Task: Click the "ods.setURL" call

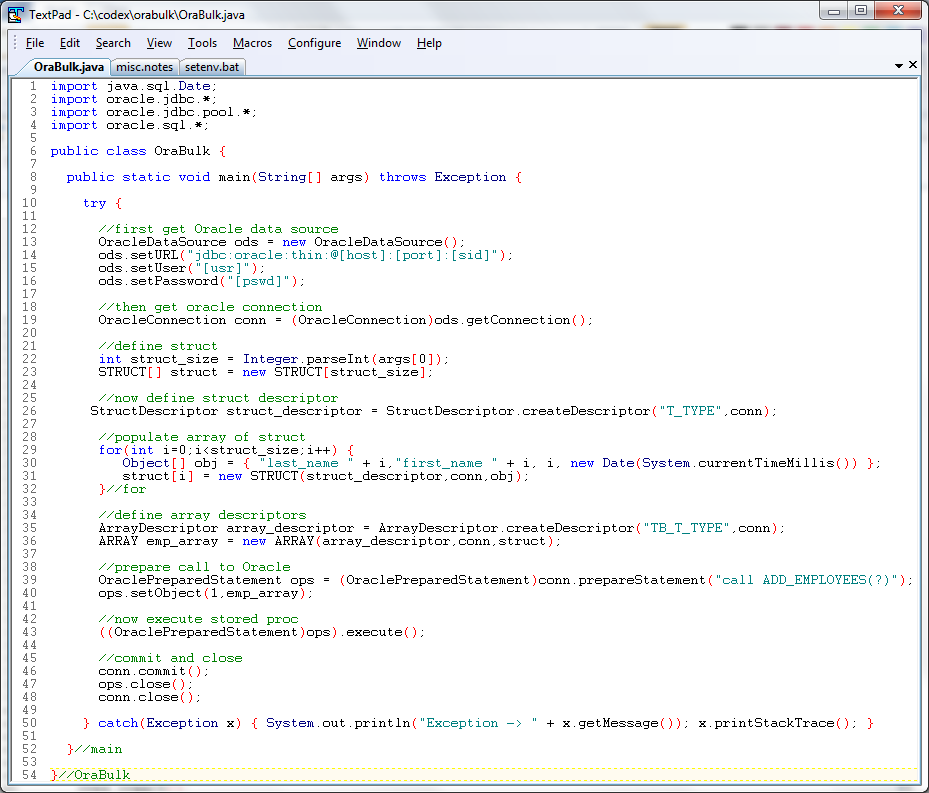Action: point(139,255)
